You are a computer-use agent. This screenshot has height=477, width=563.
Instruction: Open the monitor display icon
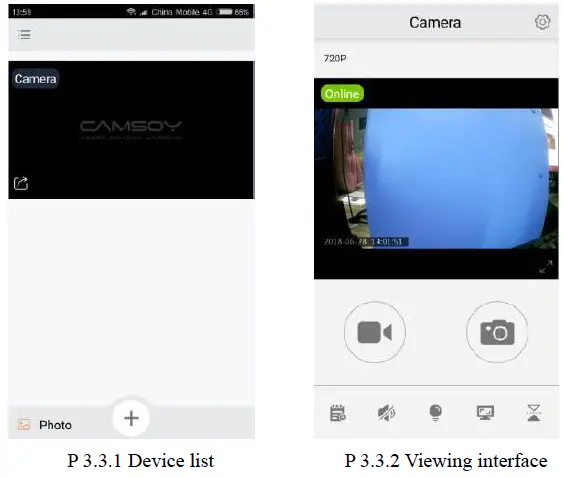(485, 413)
